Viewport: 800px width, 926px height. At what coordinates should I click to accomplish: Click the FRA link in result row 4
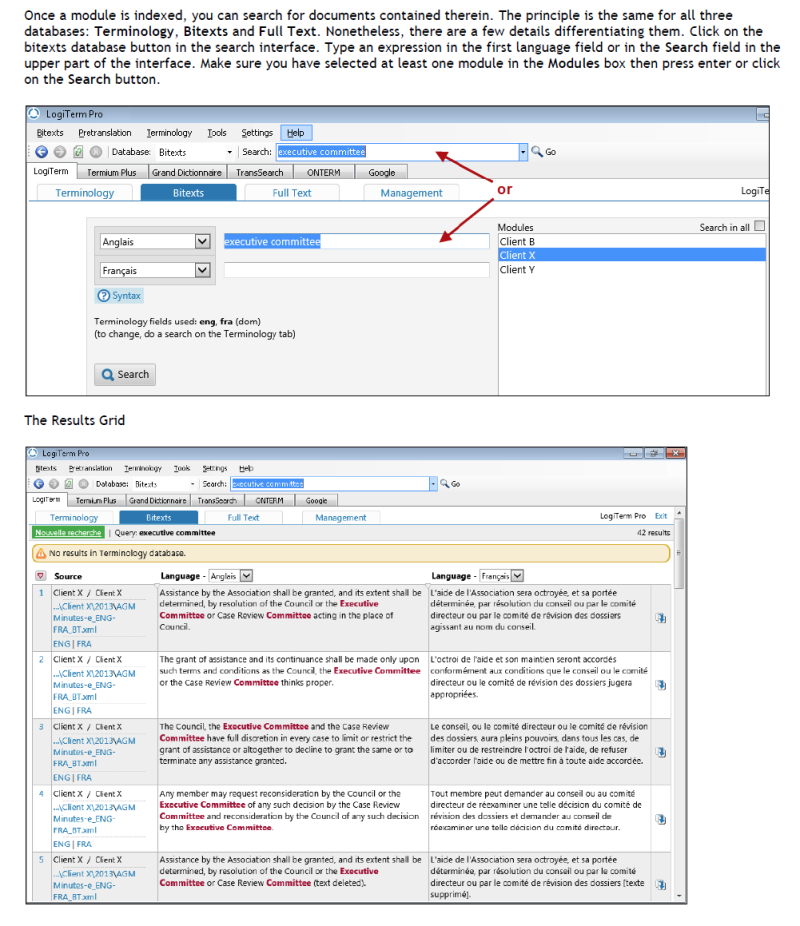point(84,845)
